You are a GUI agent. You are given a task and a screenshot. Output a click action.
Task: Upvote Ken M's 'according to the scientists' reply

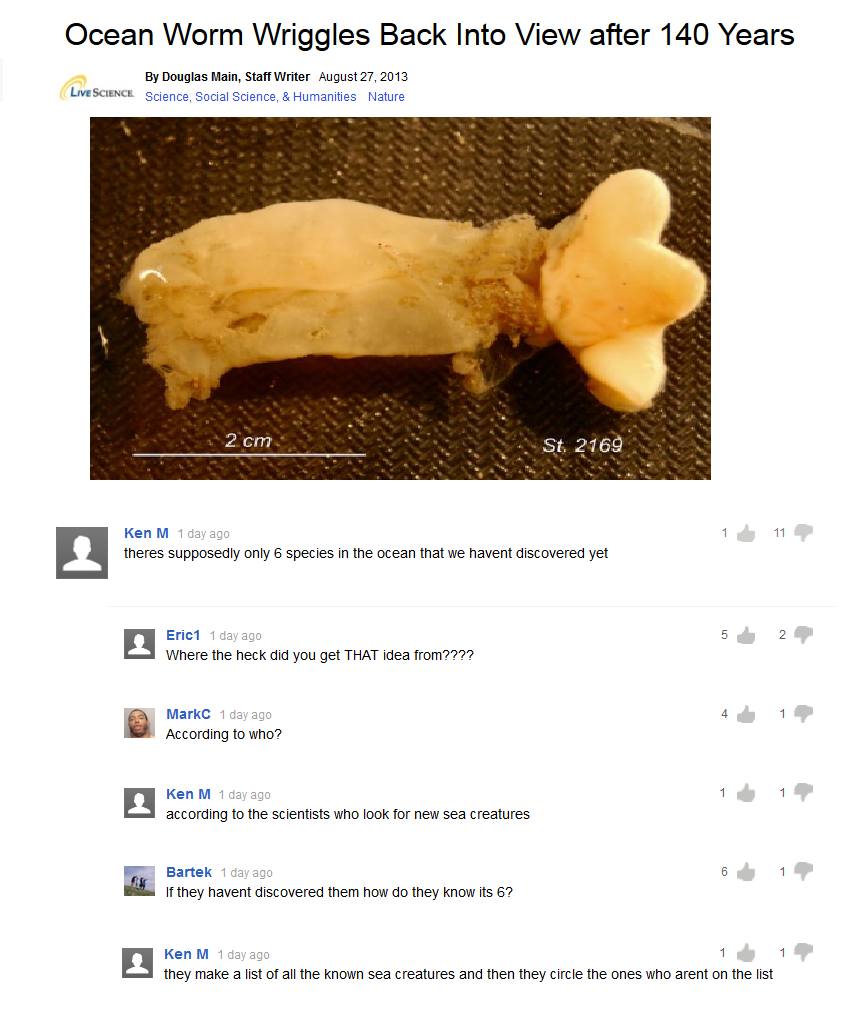coord(746,793)
